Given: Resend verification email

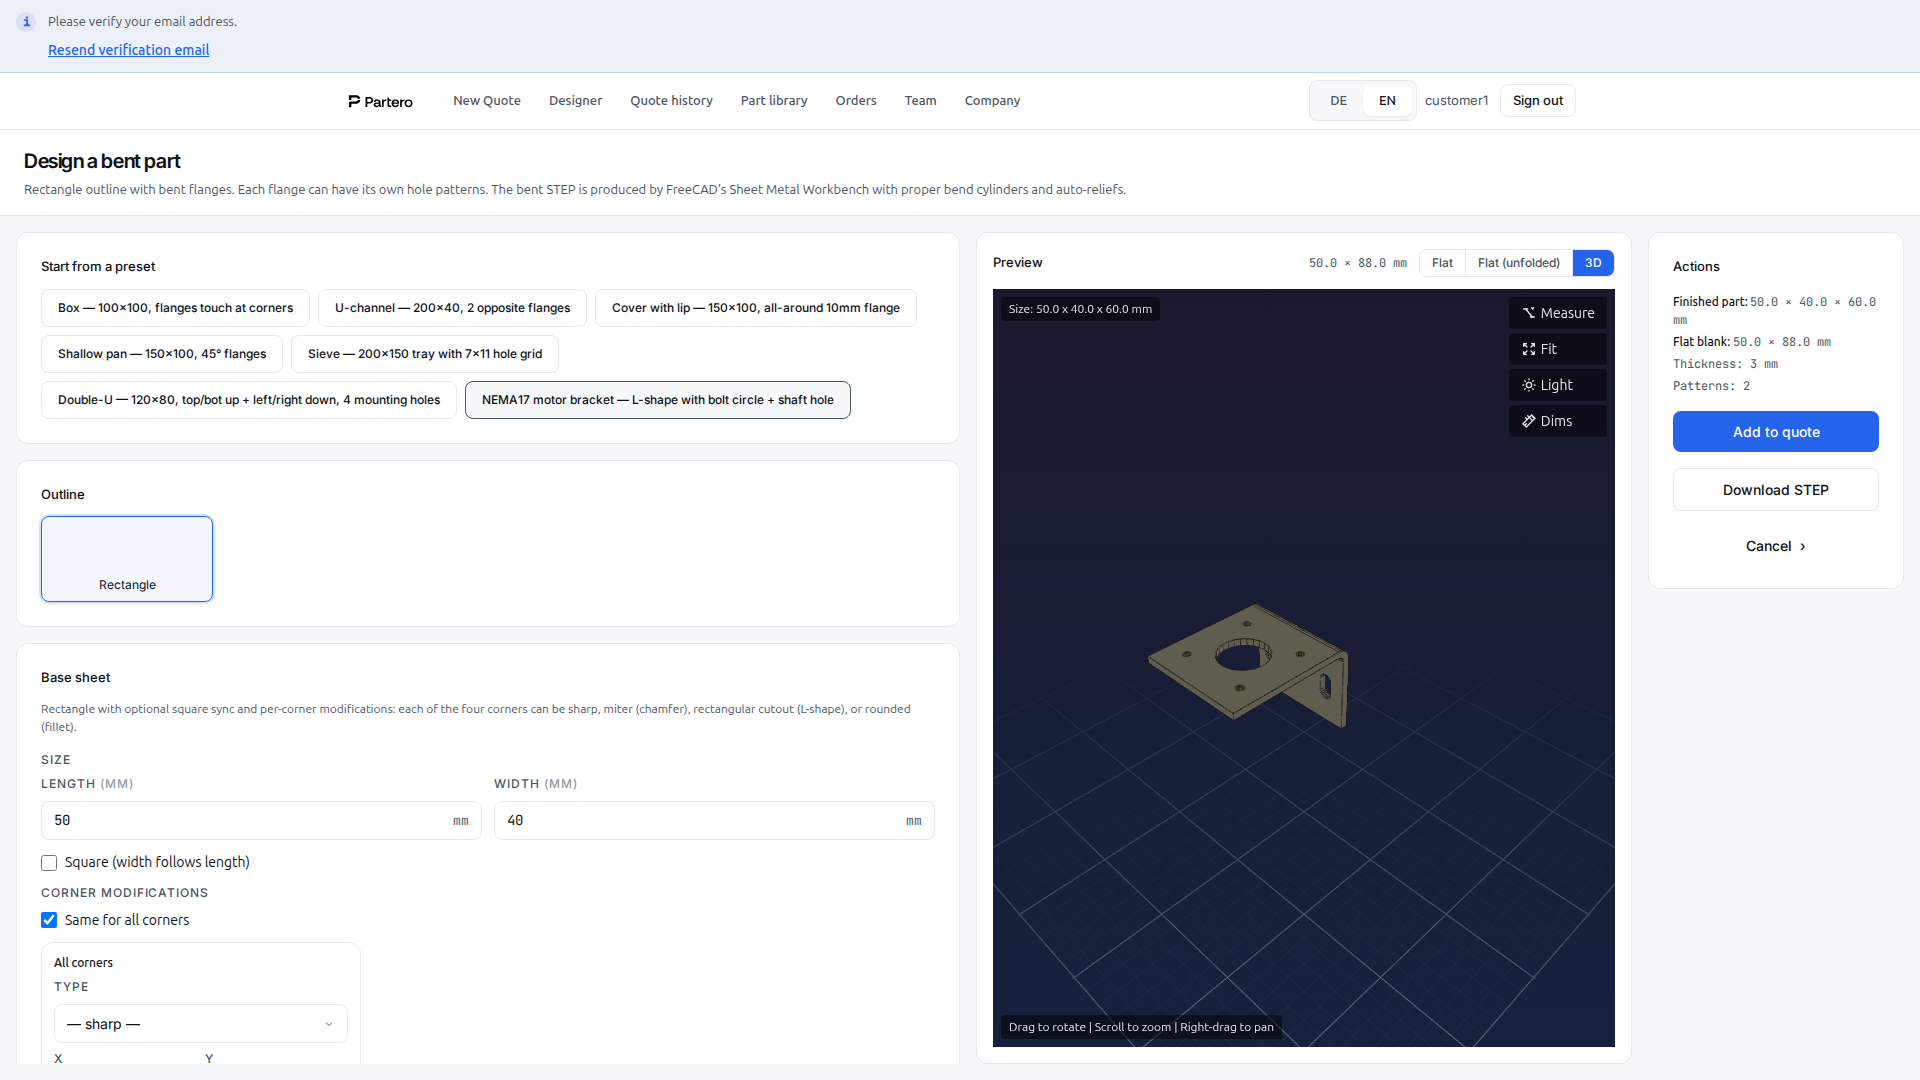Looking at the screenshot, I should click(x=129, y=50).
